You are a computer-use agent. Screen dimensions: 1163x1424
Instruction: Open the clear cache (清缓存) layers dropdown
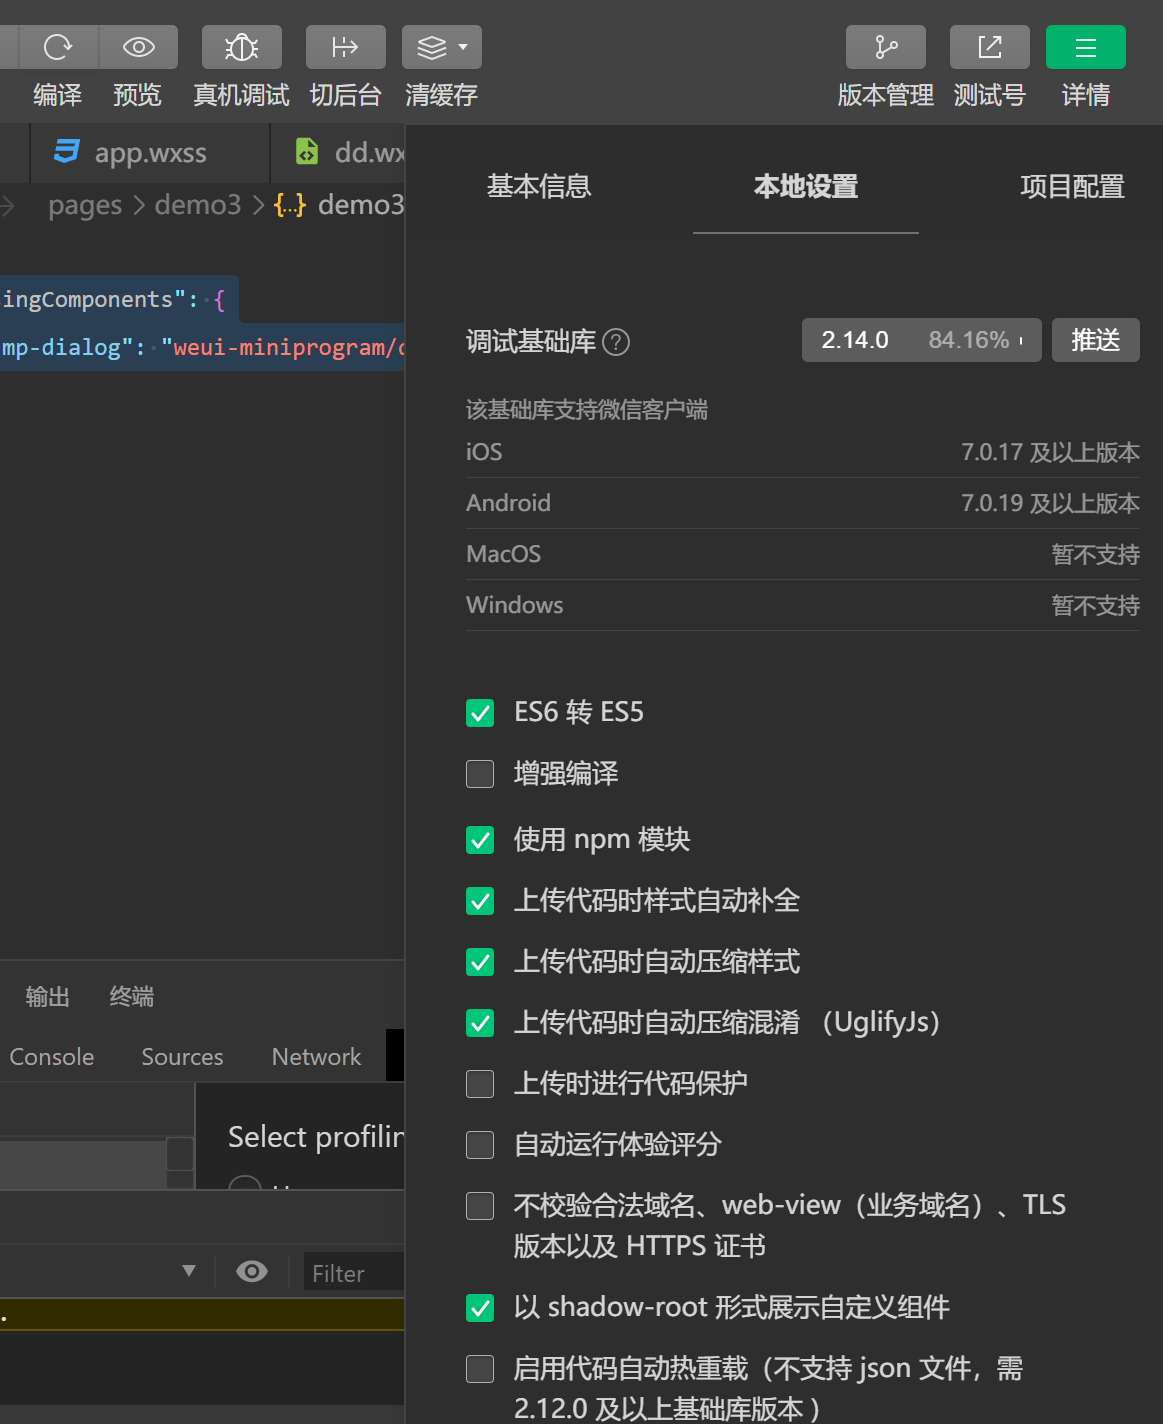point(442,47)
